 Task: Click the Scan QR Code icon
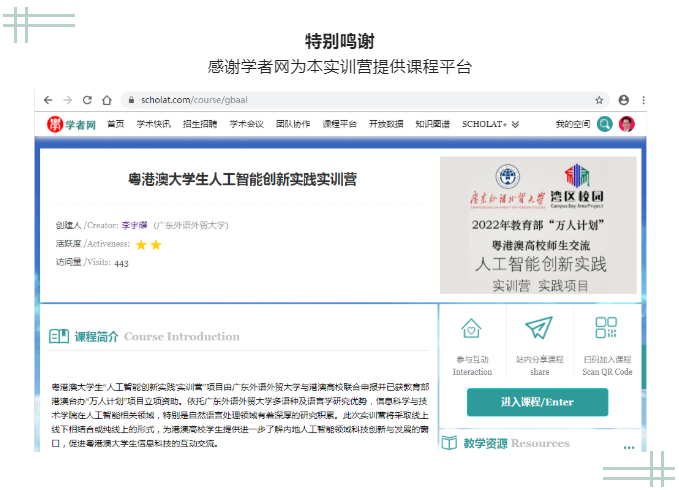(607, 329)
